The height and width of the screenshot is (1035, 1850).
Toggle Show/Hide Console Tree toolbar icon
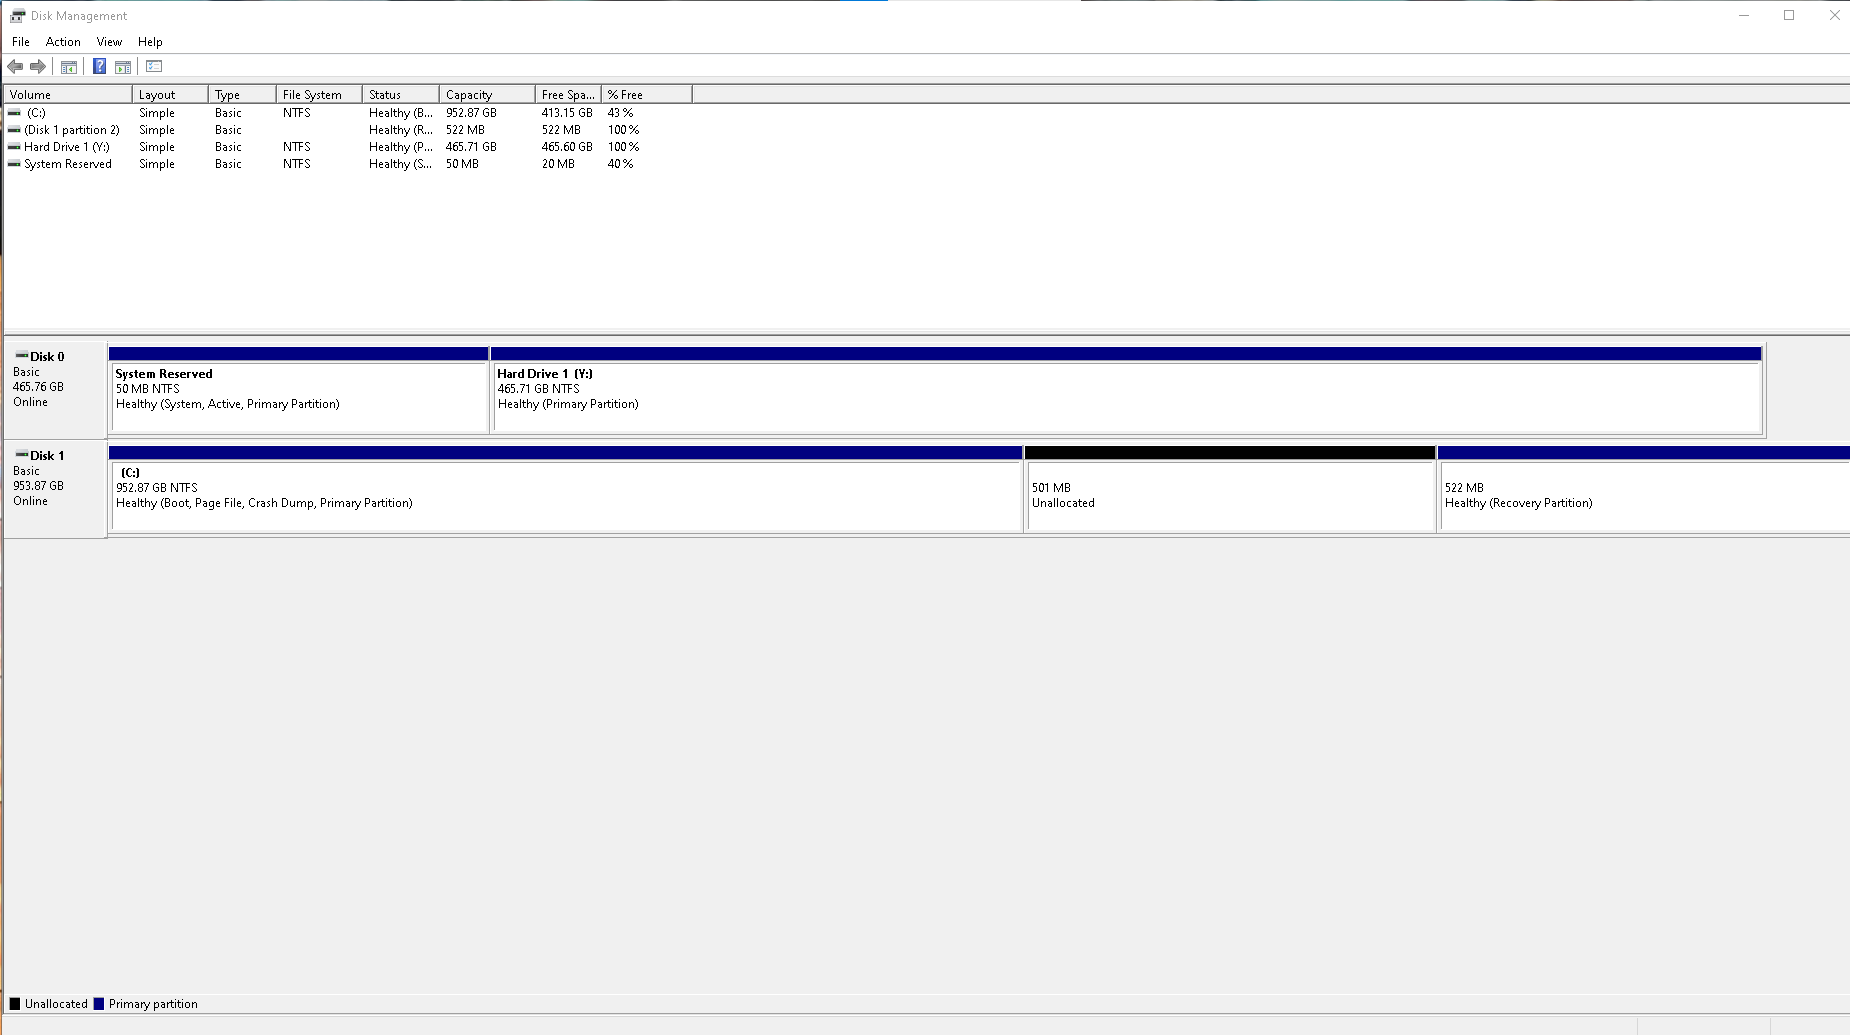(69, 67)
